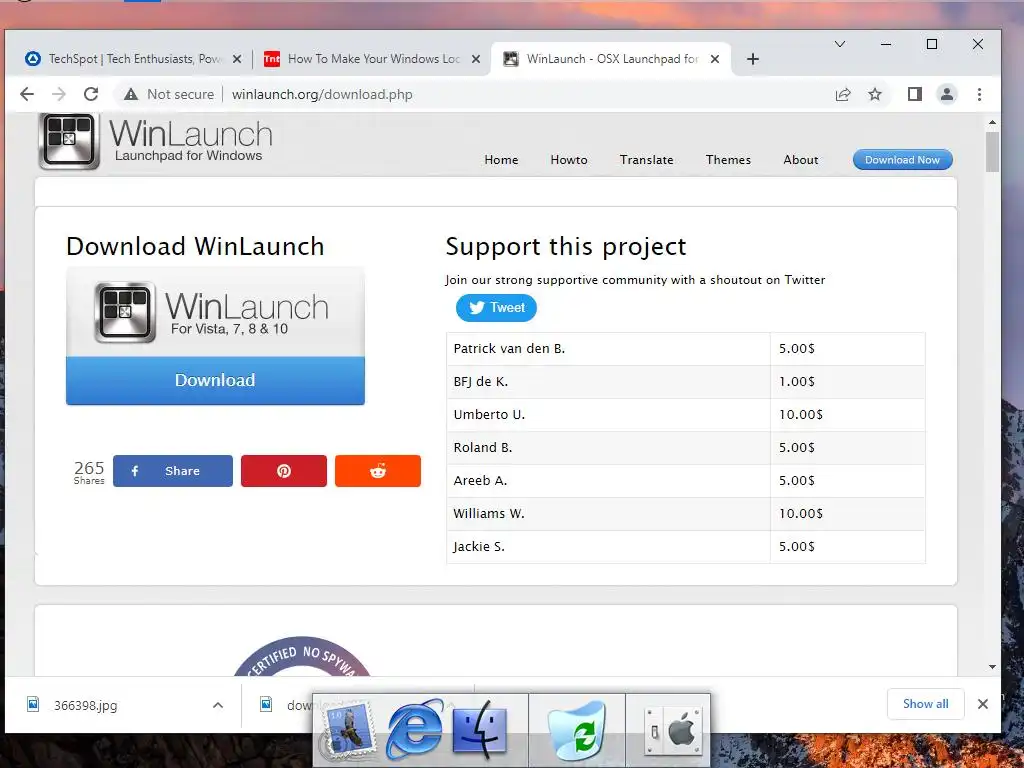
Task: Open the Recycle Bin from the dock
Action: [x=577, y=730]
